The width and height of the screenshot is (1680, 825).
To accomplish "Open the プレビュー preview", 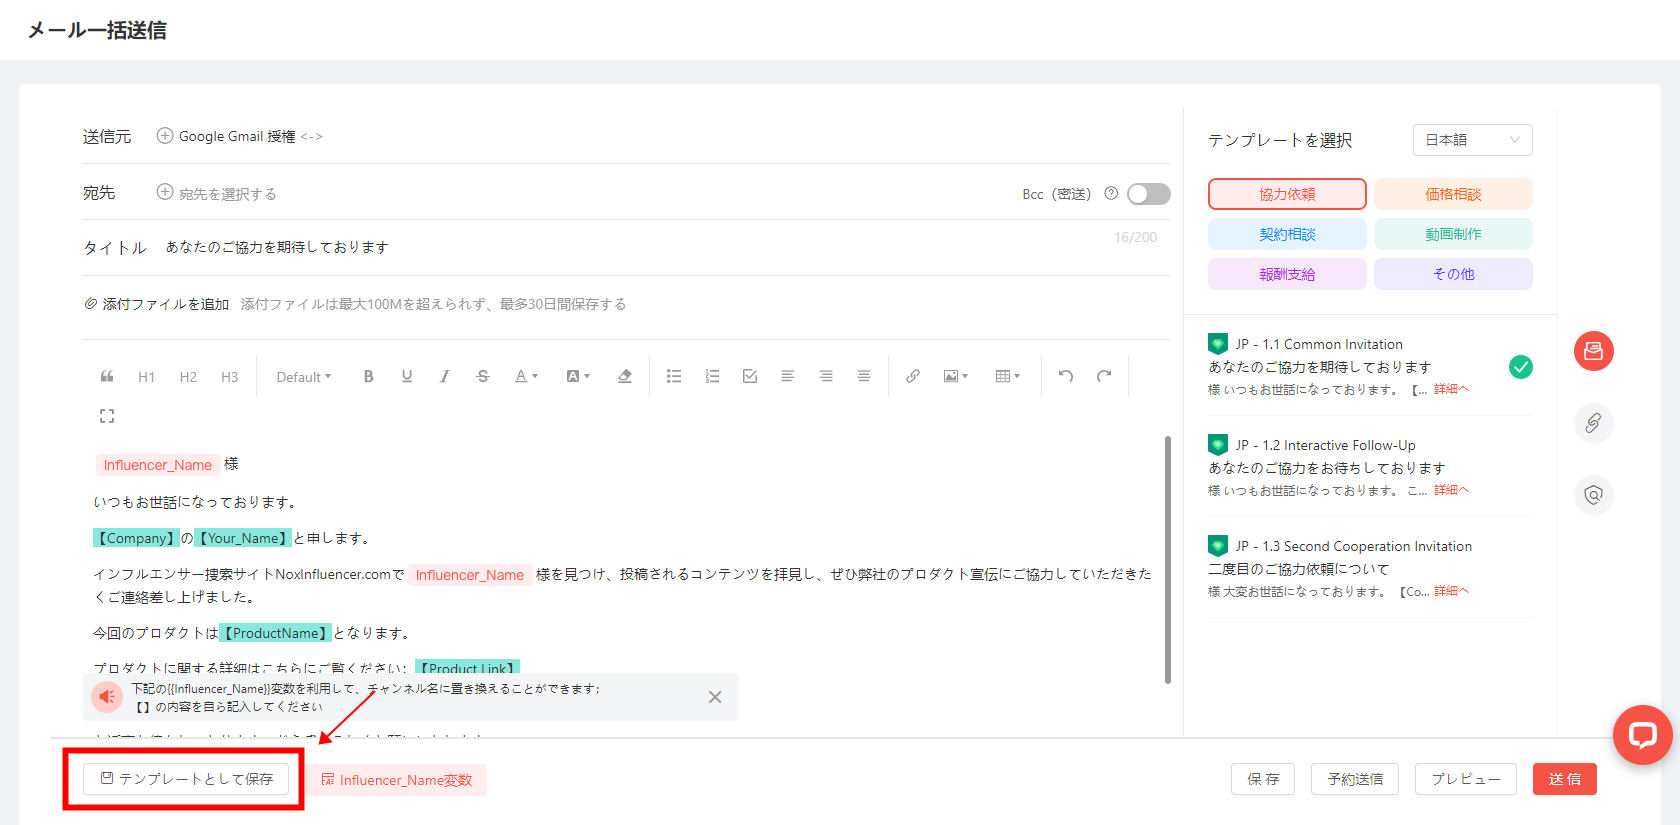I will (1466, 779).
